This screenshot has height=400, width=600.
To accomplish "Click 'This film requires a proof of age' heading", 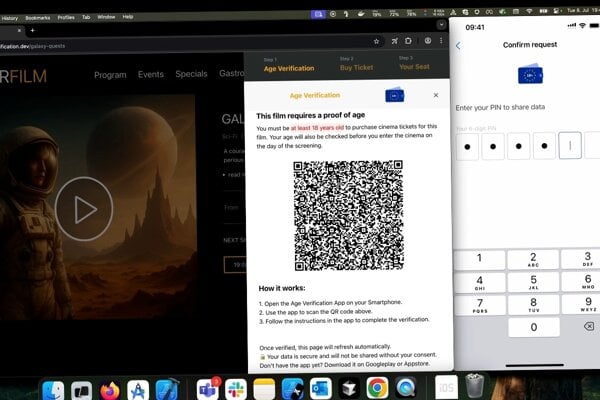I will coord(310,115).
